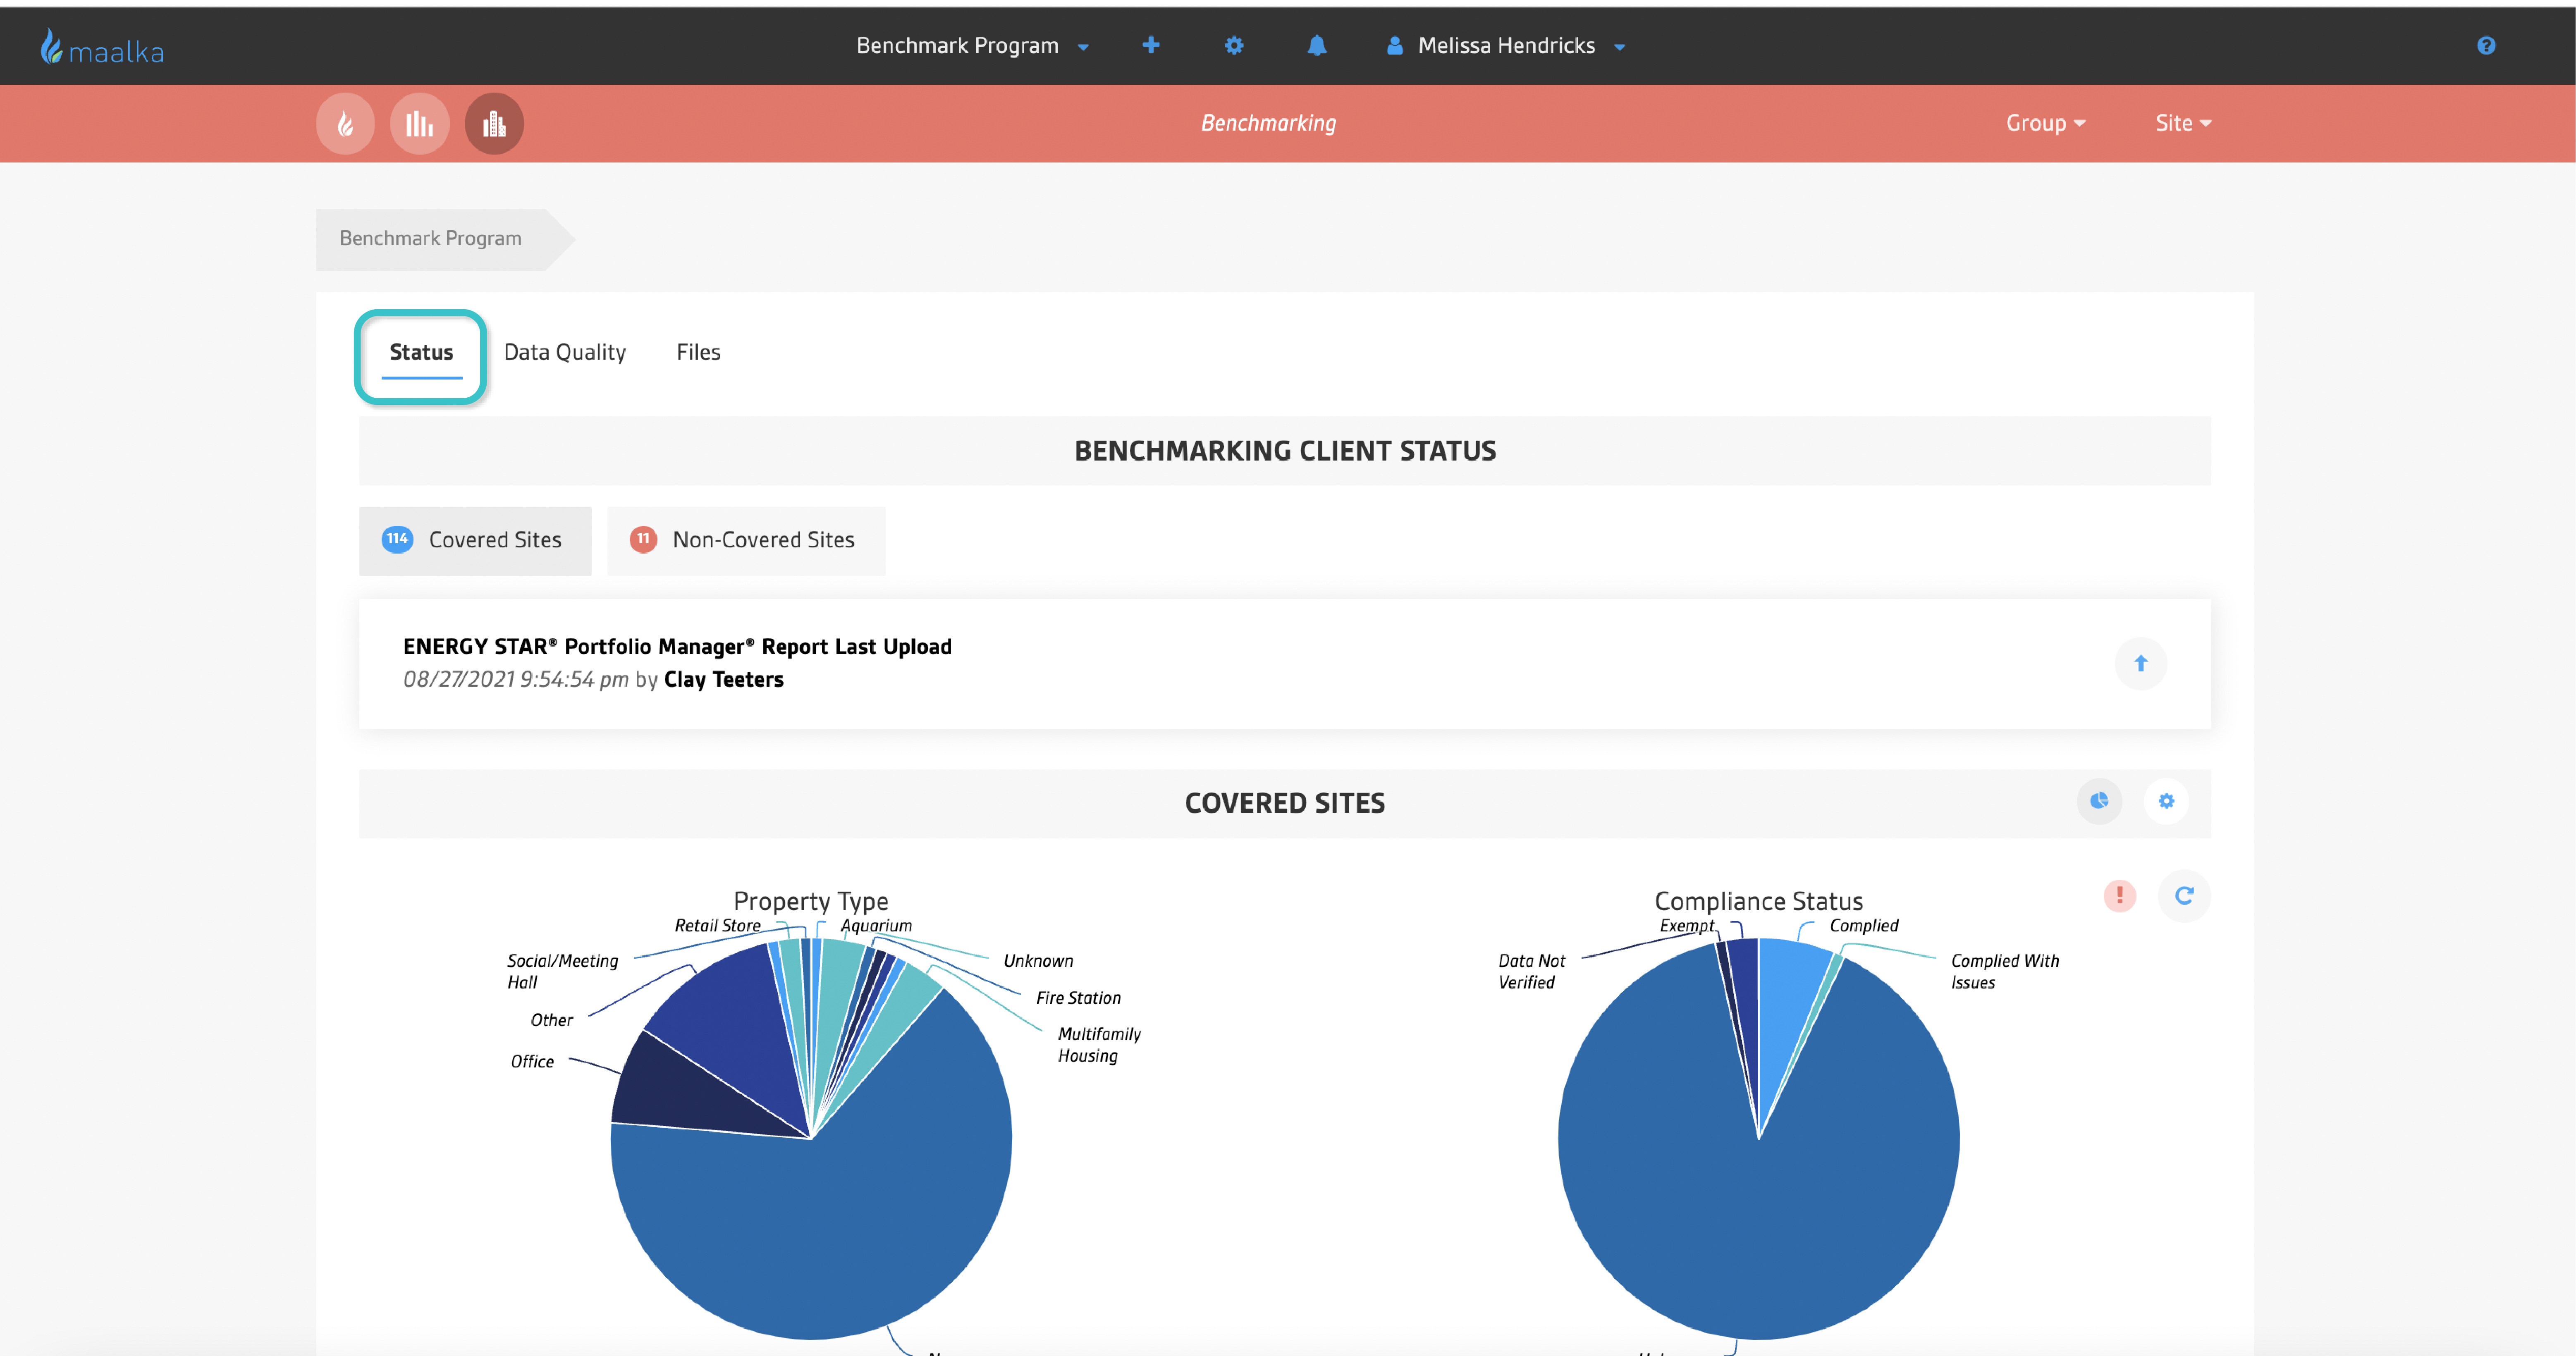Click the plus add icon in top bar
This screenshot has width=2576, height=1356.
pyautogui.click(x=1151, y=45)
